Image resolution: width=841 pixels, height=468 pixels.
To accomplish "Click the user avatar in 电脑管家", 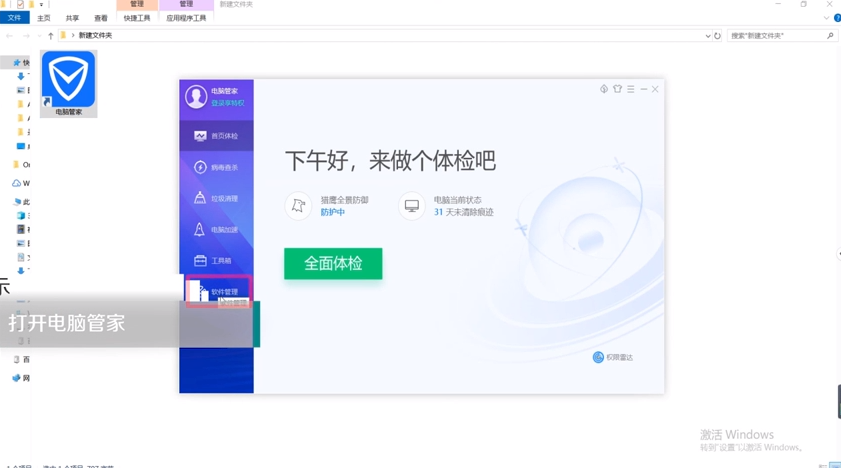I will point(196,96).
